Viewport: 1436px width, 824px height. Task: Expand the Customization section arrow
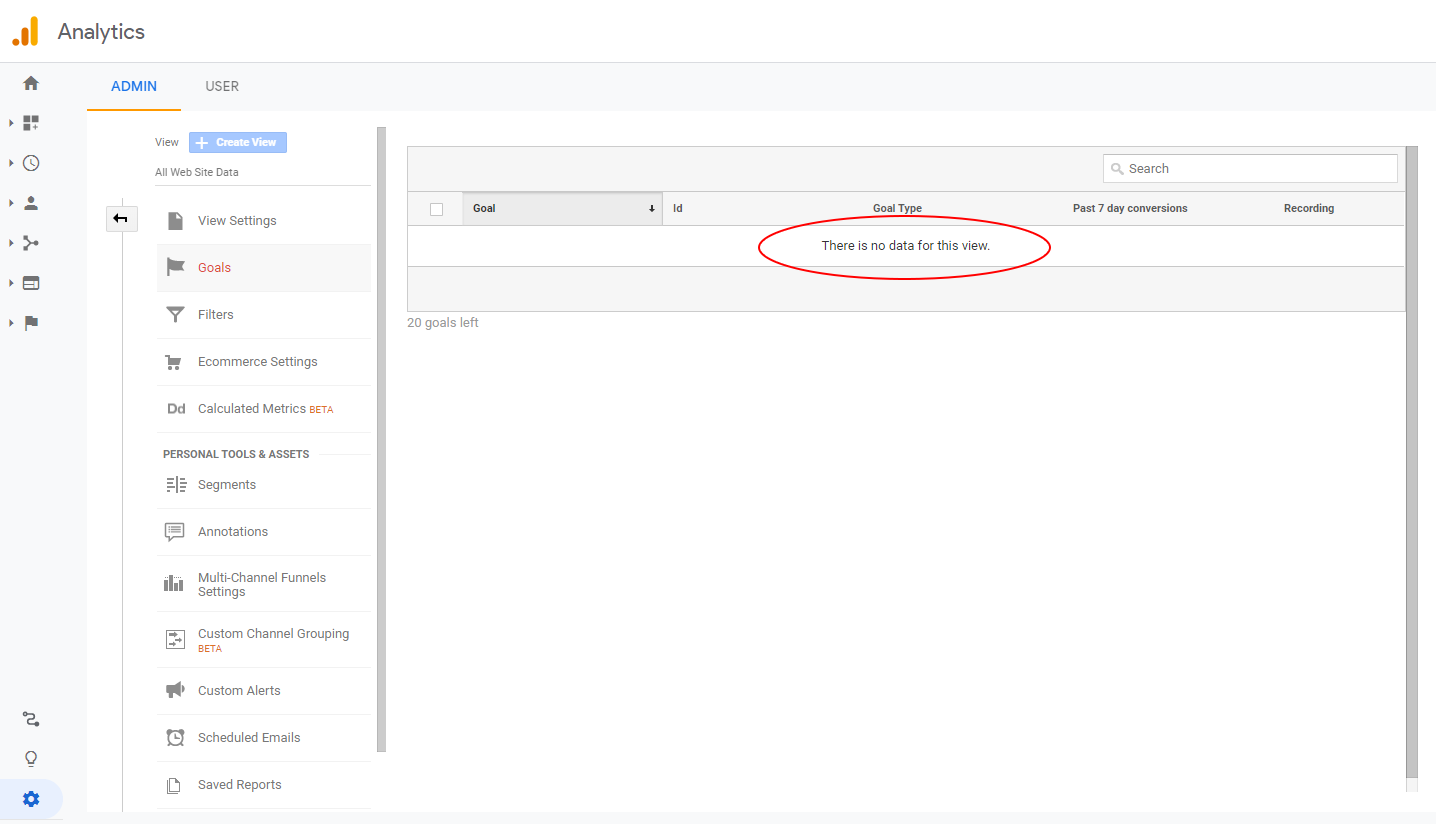pyautogui.click(x=11, y=123)
